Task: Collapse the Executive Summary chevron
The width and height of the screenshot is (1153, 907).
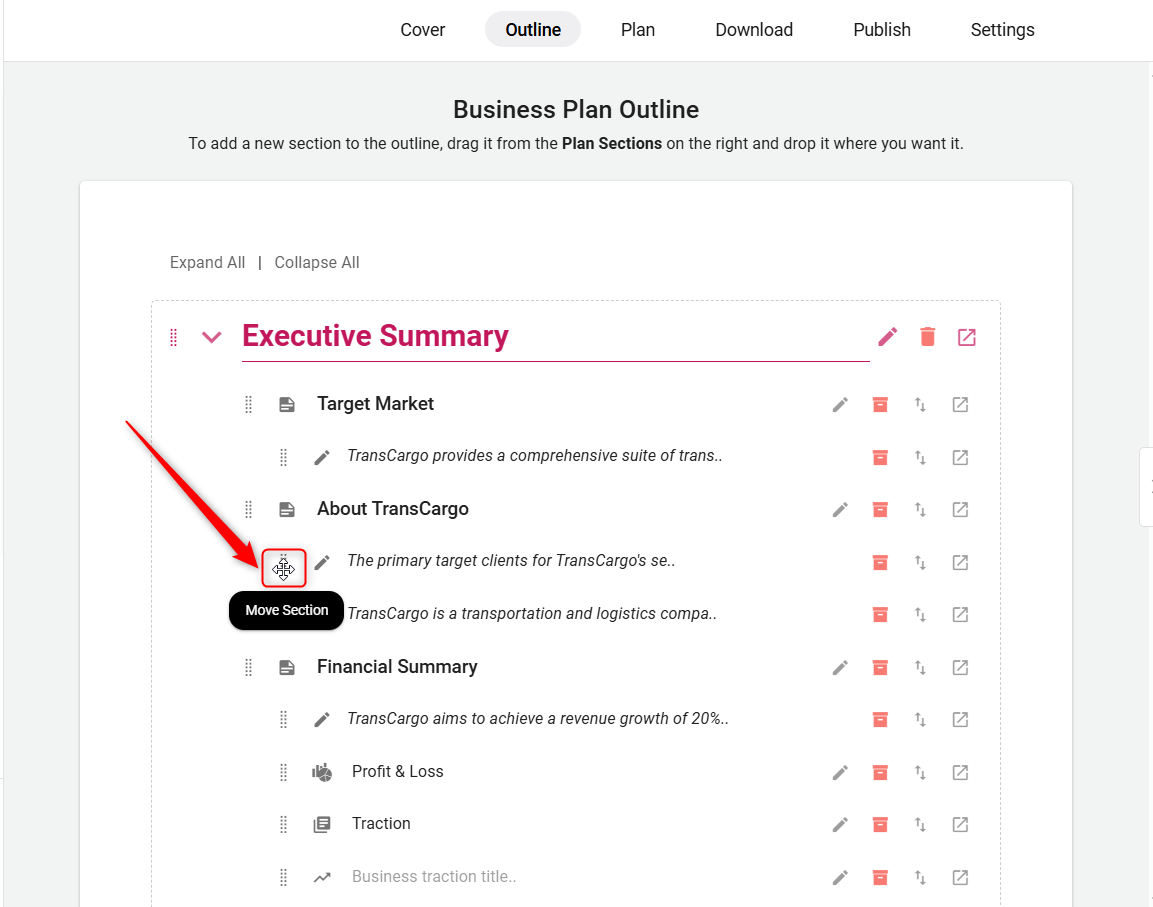Action: coord(212,337)
